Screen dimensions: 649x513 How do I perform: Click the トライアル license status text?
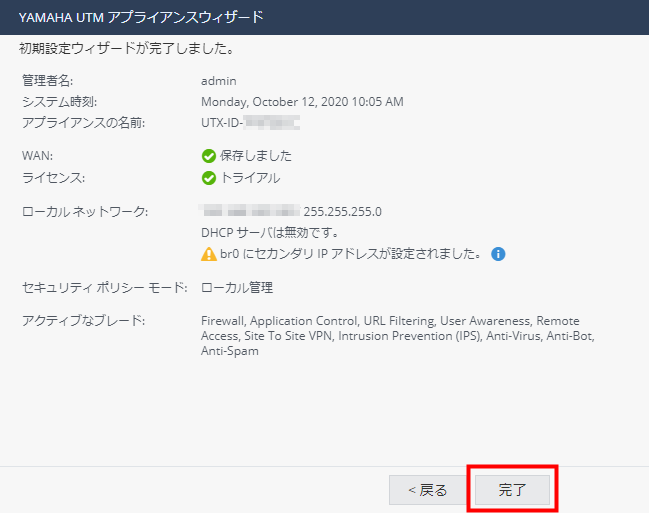pyautogui.click(x=250, y=178)
